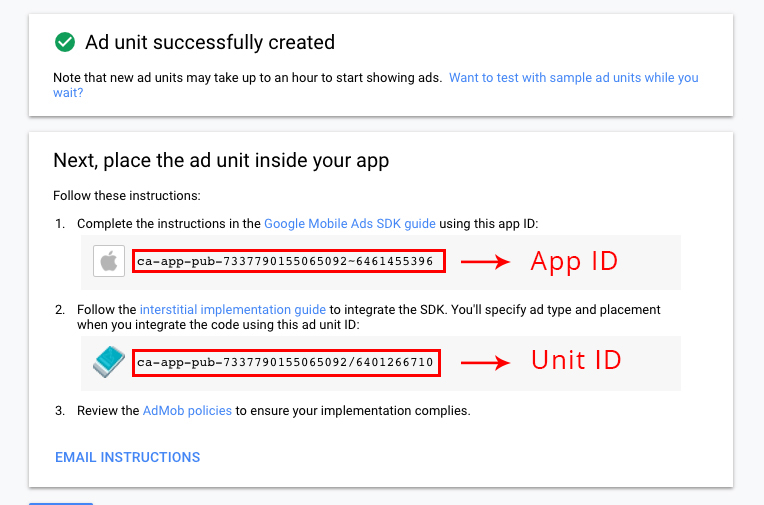Click the teal ad unit icon
Screen dimensions: 764x505
[x=109, y=362]
